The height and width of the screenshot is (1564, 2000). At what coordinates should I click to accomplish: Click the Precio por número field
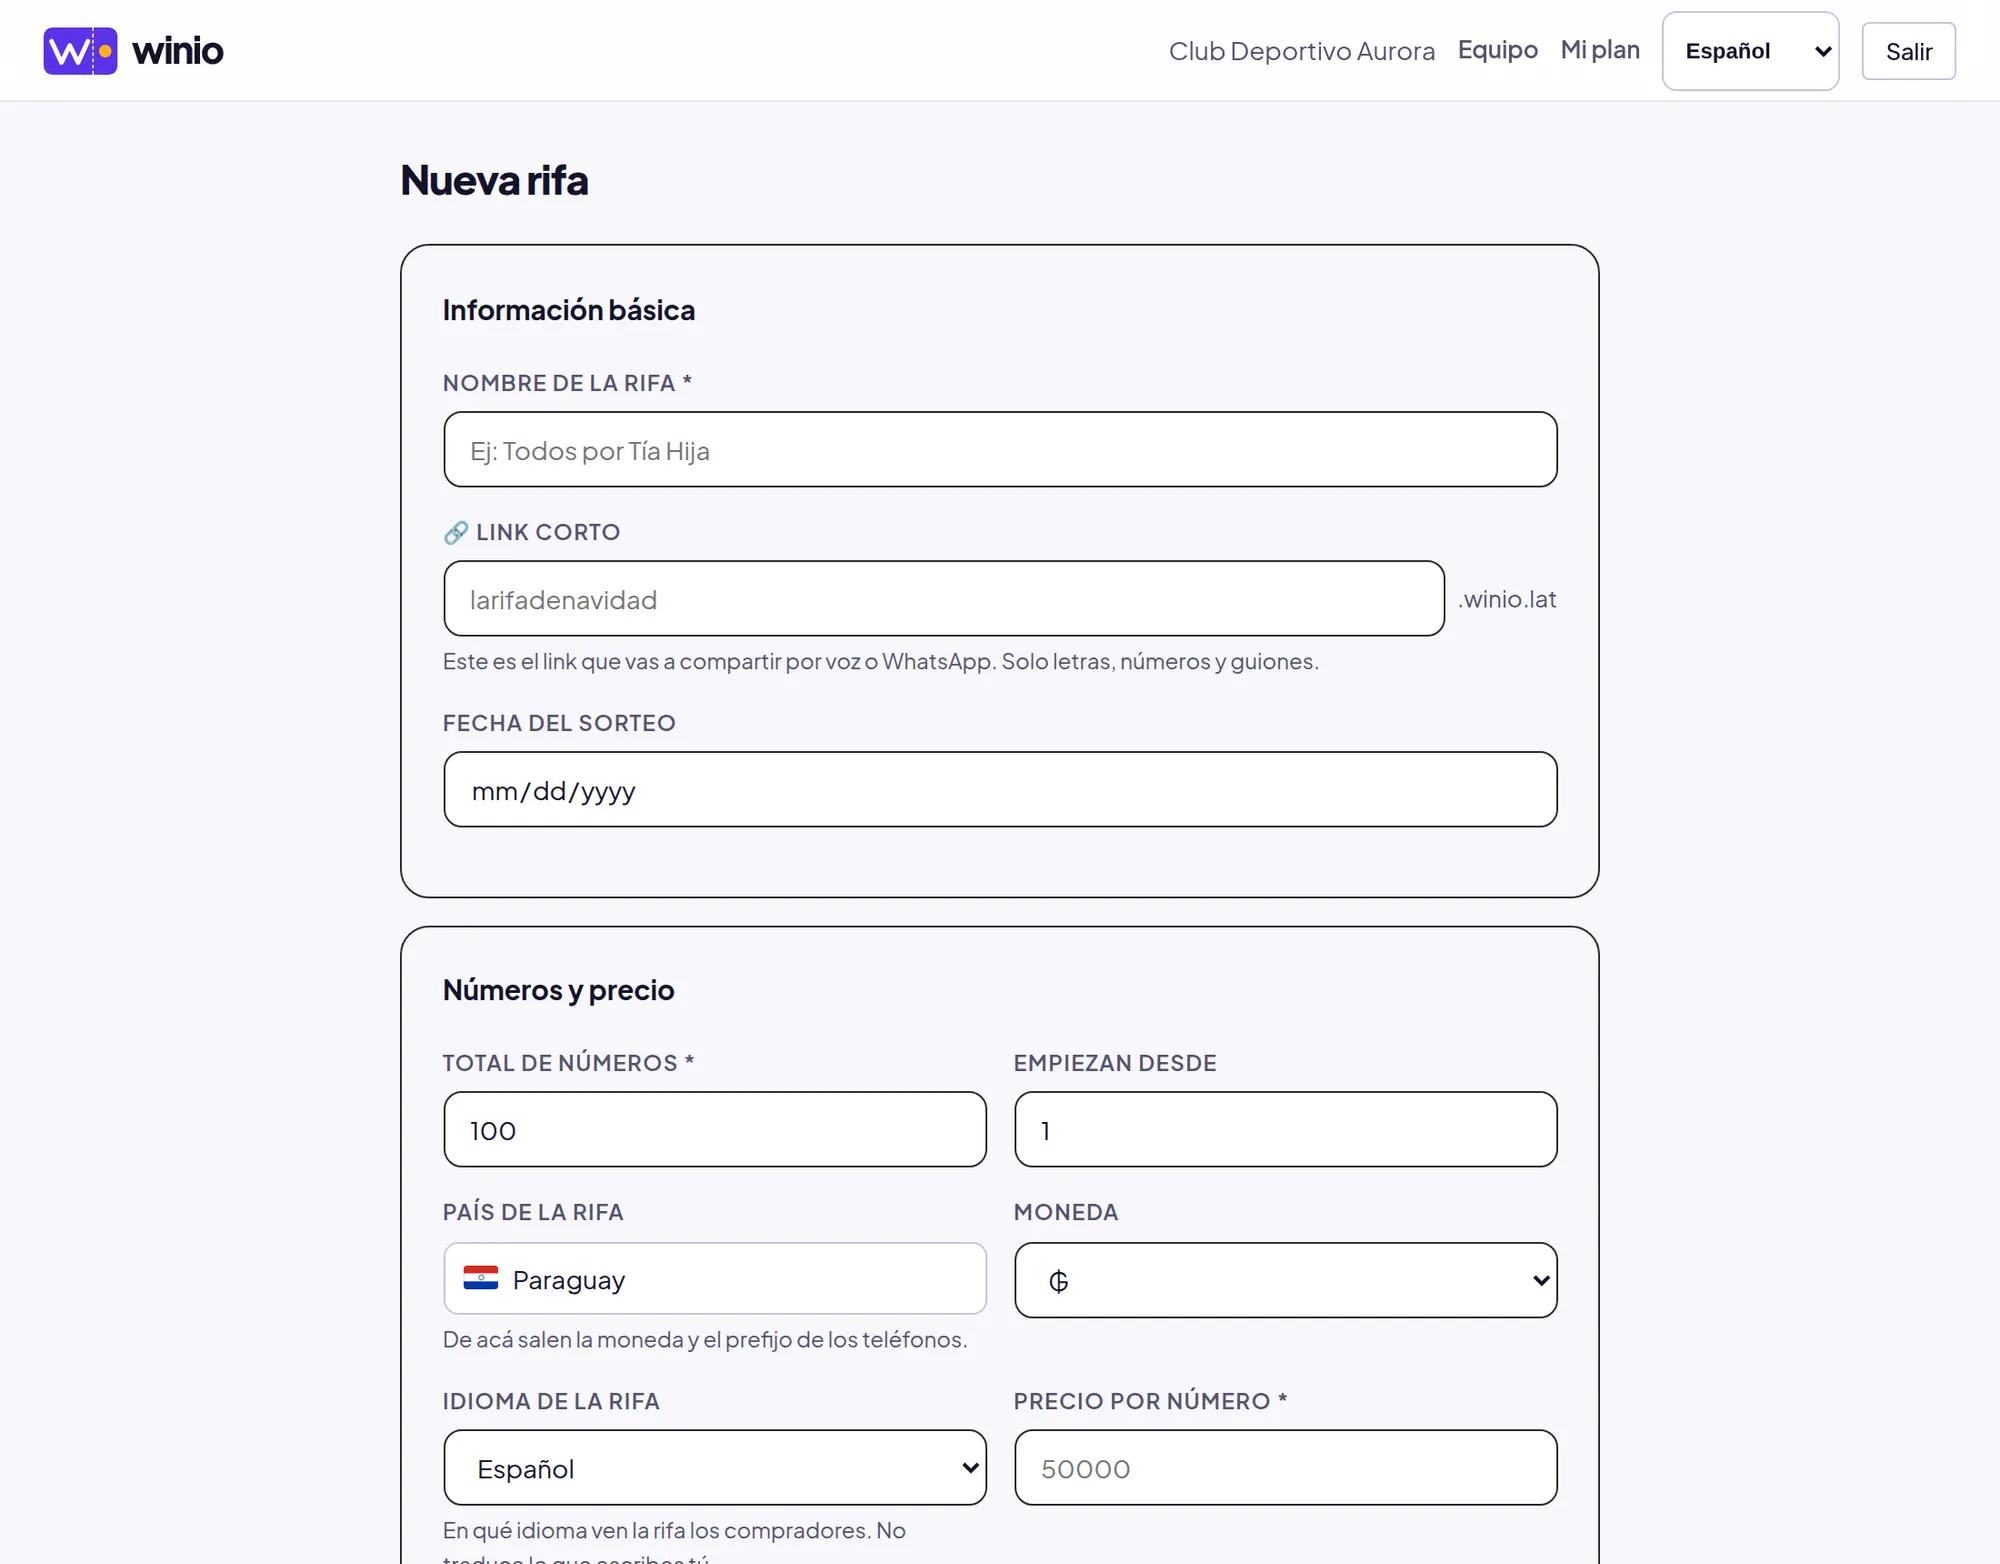[x=1285, y=1467]
